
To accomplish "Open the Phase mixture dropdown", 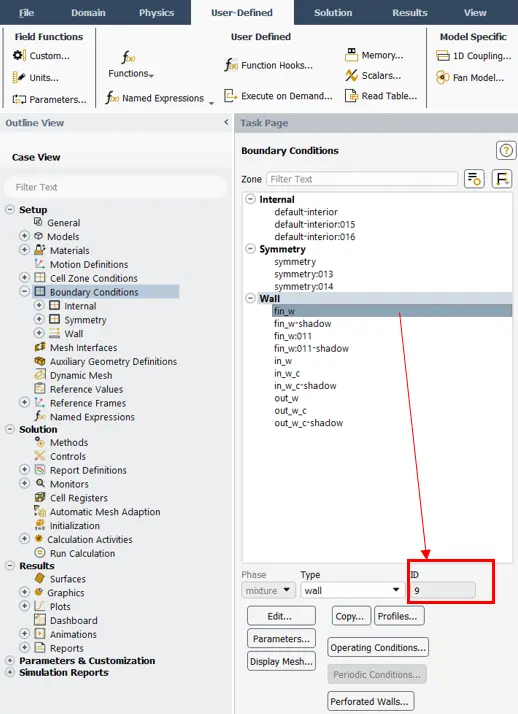I will tap(268, 590).
